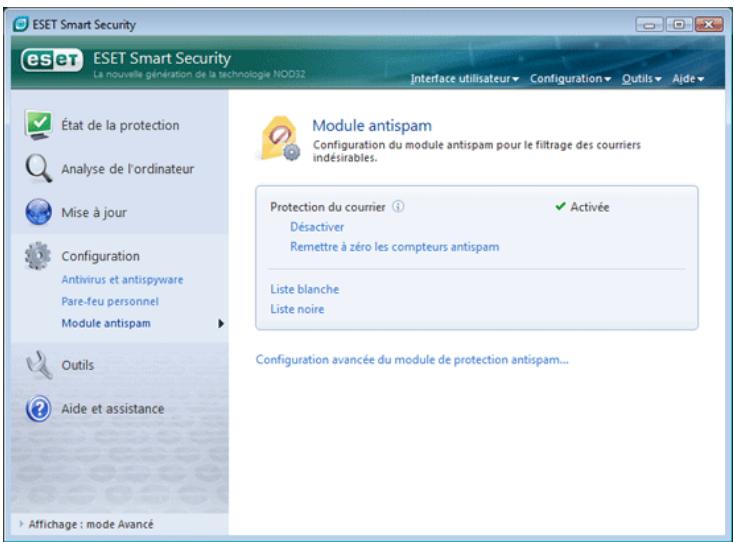The height and width of the screenshot is (542, 734).
Task: Click the Protection du courrier label
Action: (x=328, y=207)
